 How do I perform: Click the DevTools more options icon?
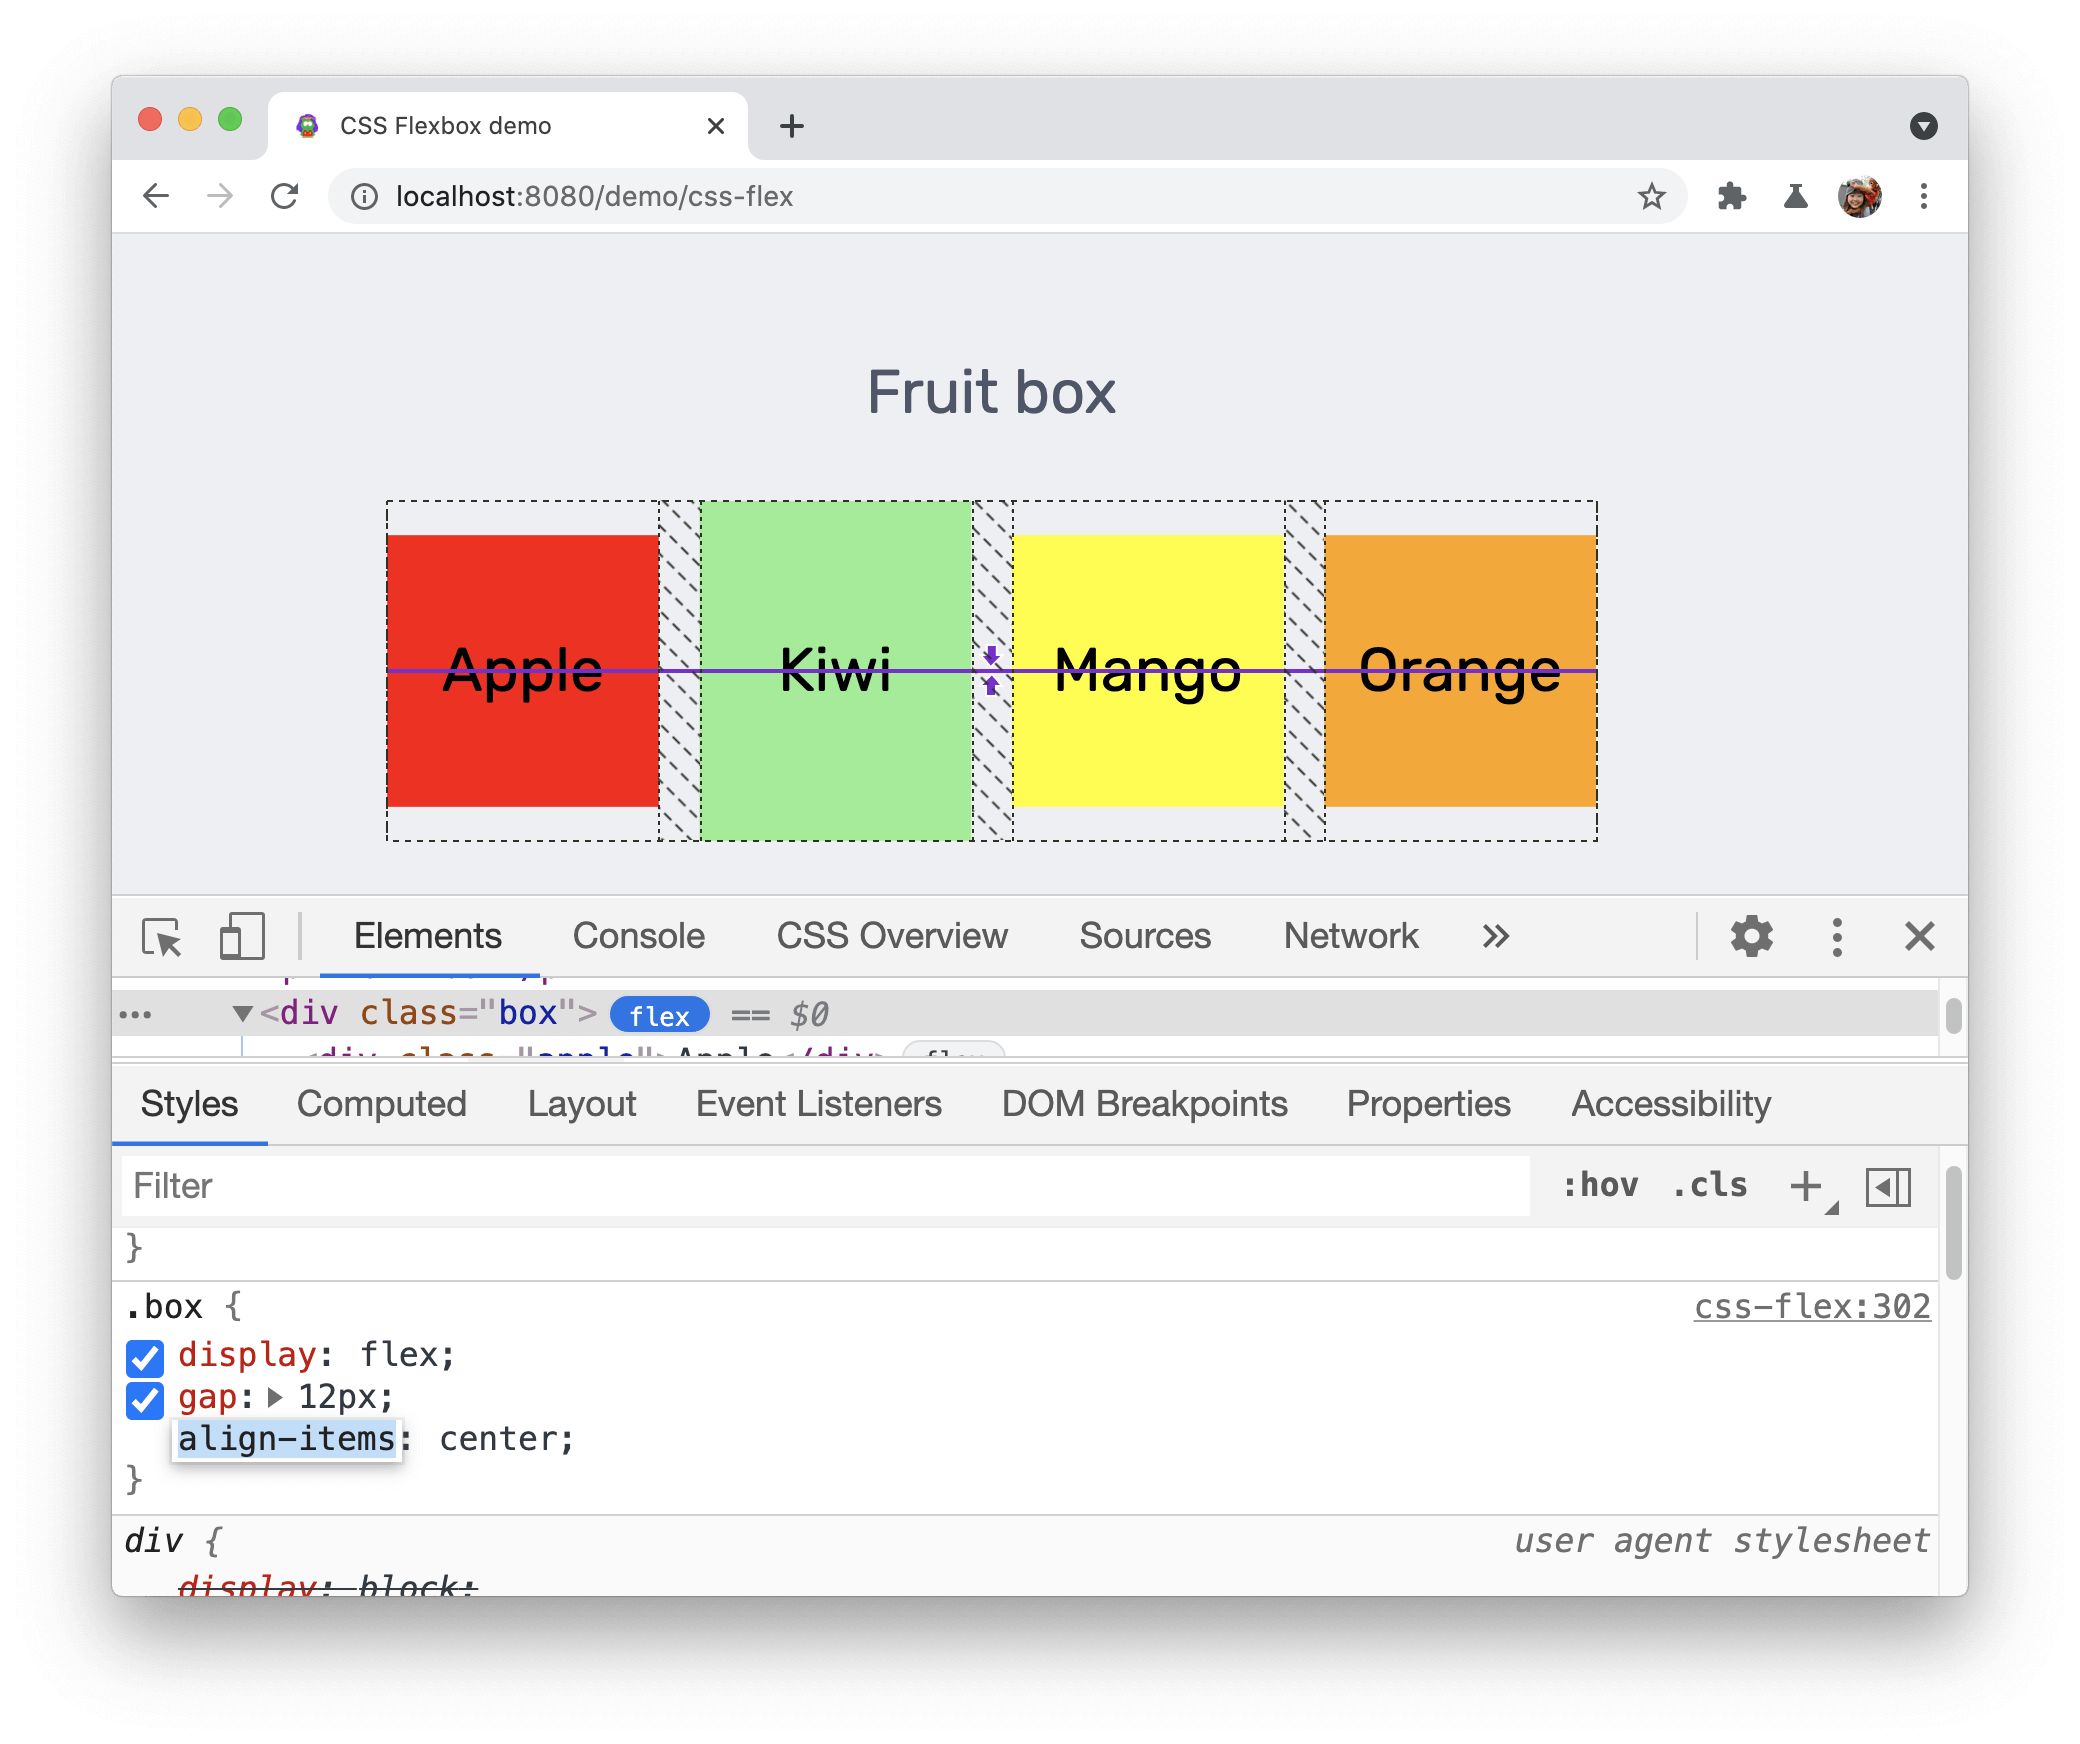coord(1834,938)
